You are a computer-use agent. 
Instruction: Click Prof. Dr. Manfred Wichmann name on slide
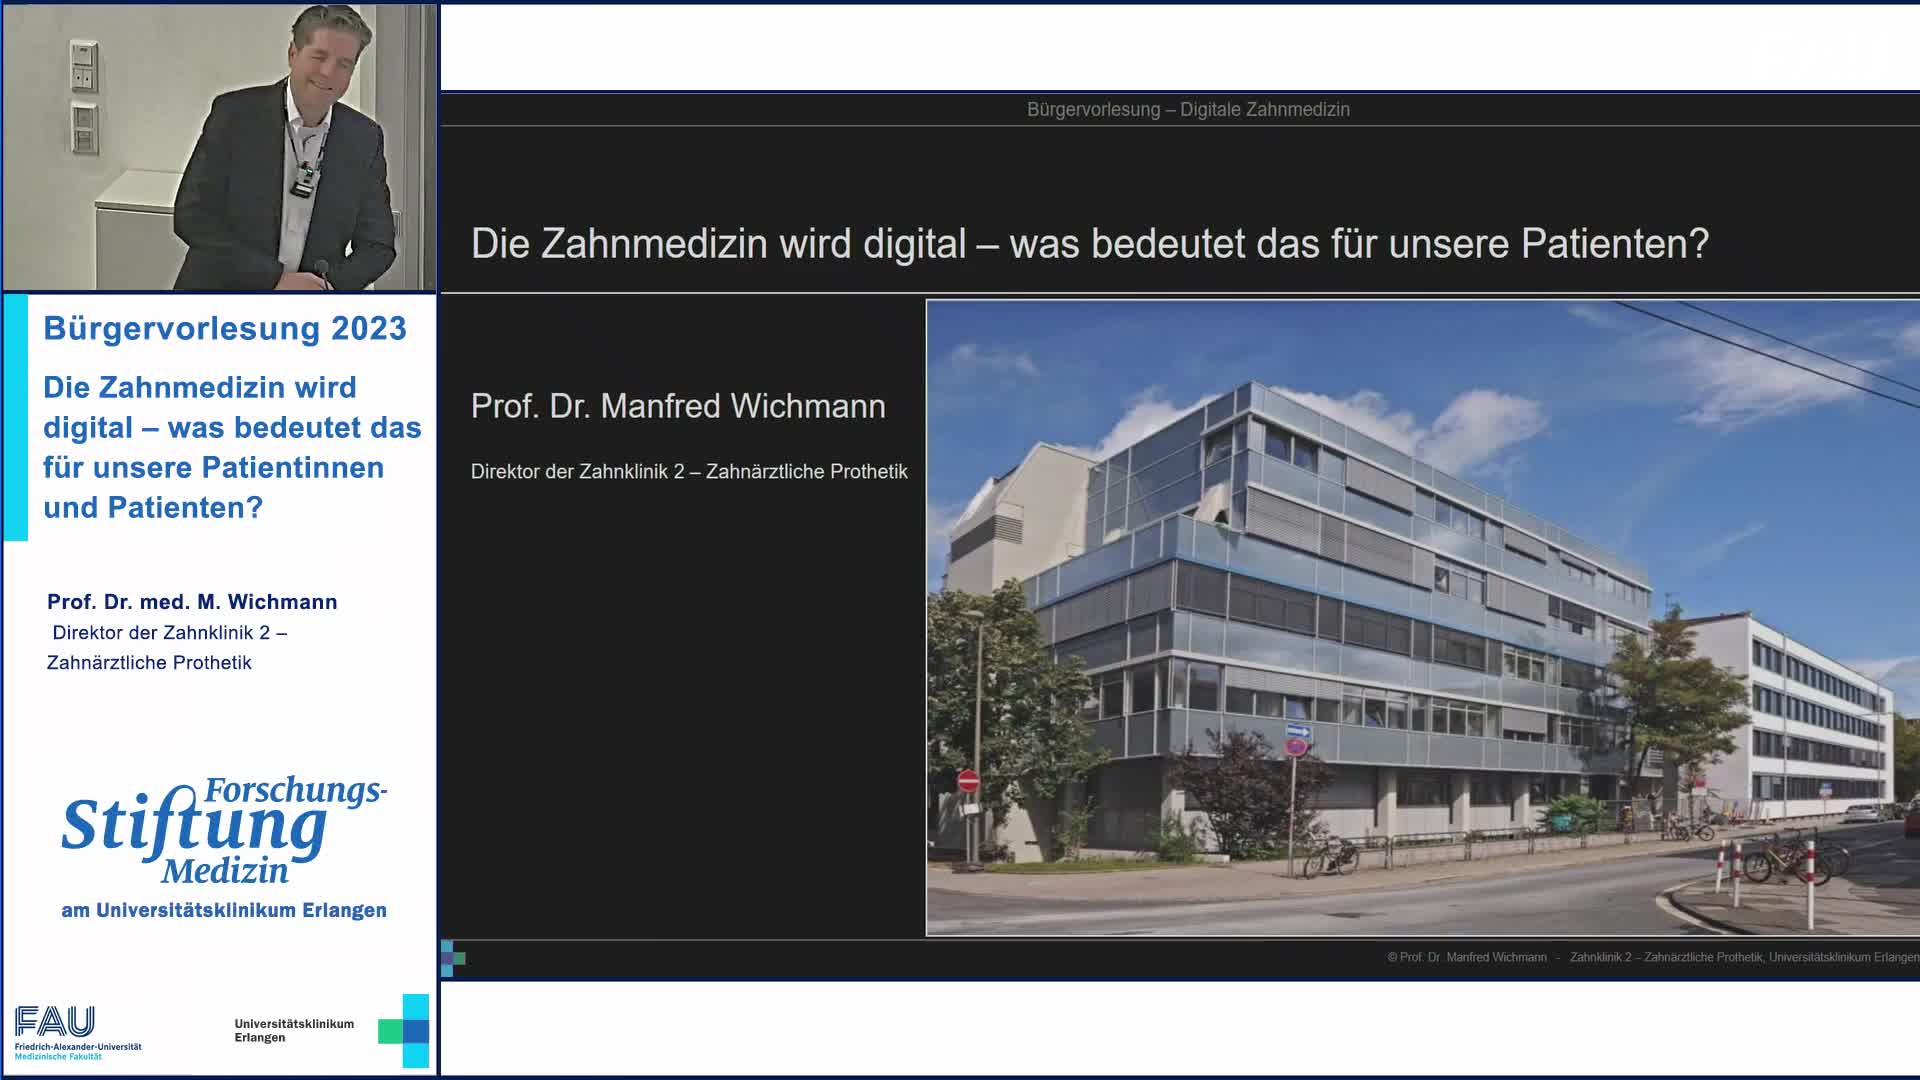678,406
